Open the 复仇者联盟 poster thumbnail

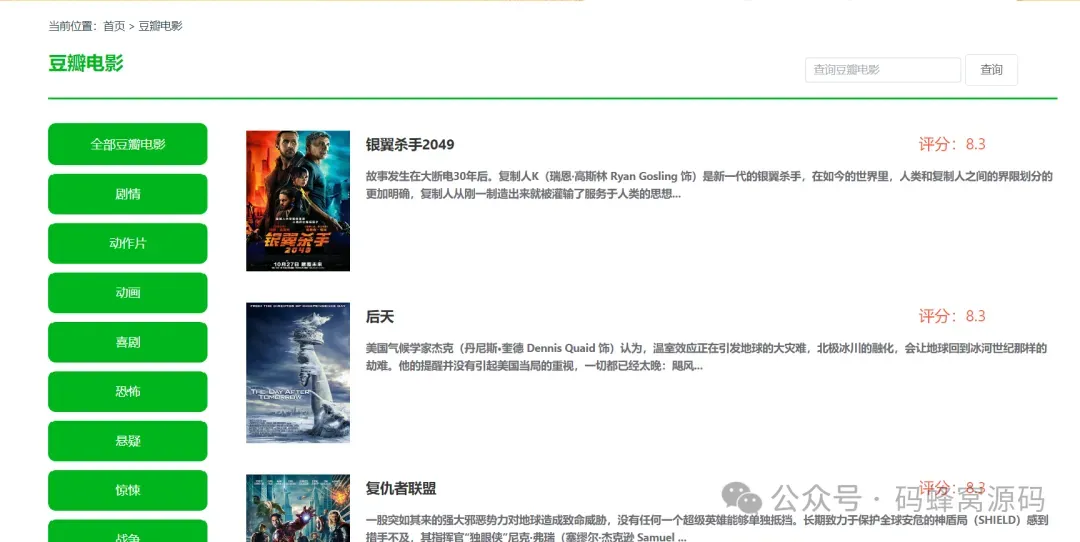298,508
